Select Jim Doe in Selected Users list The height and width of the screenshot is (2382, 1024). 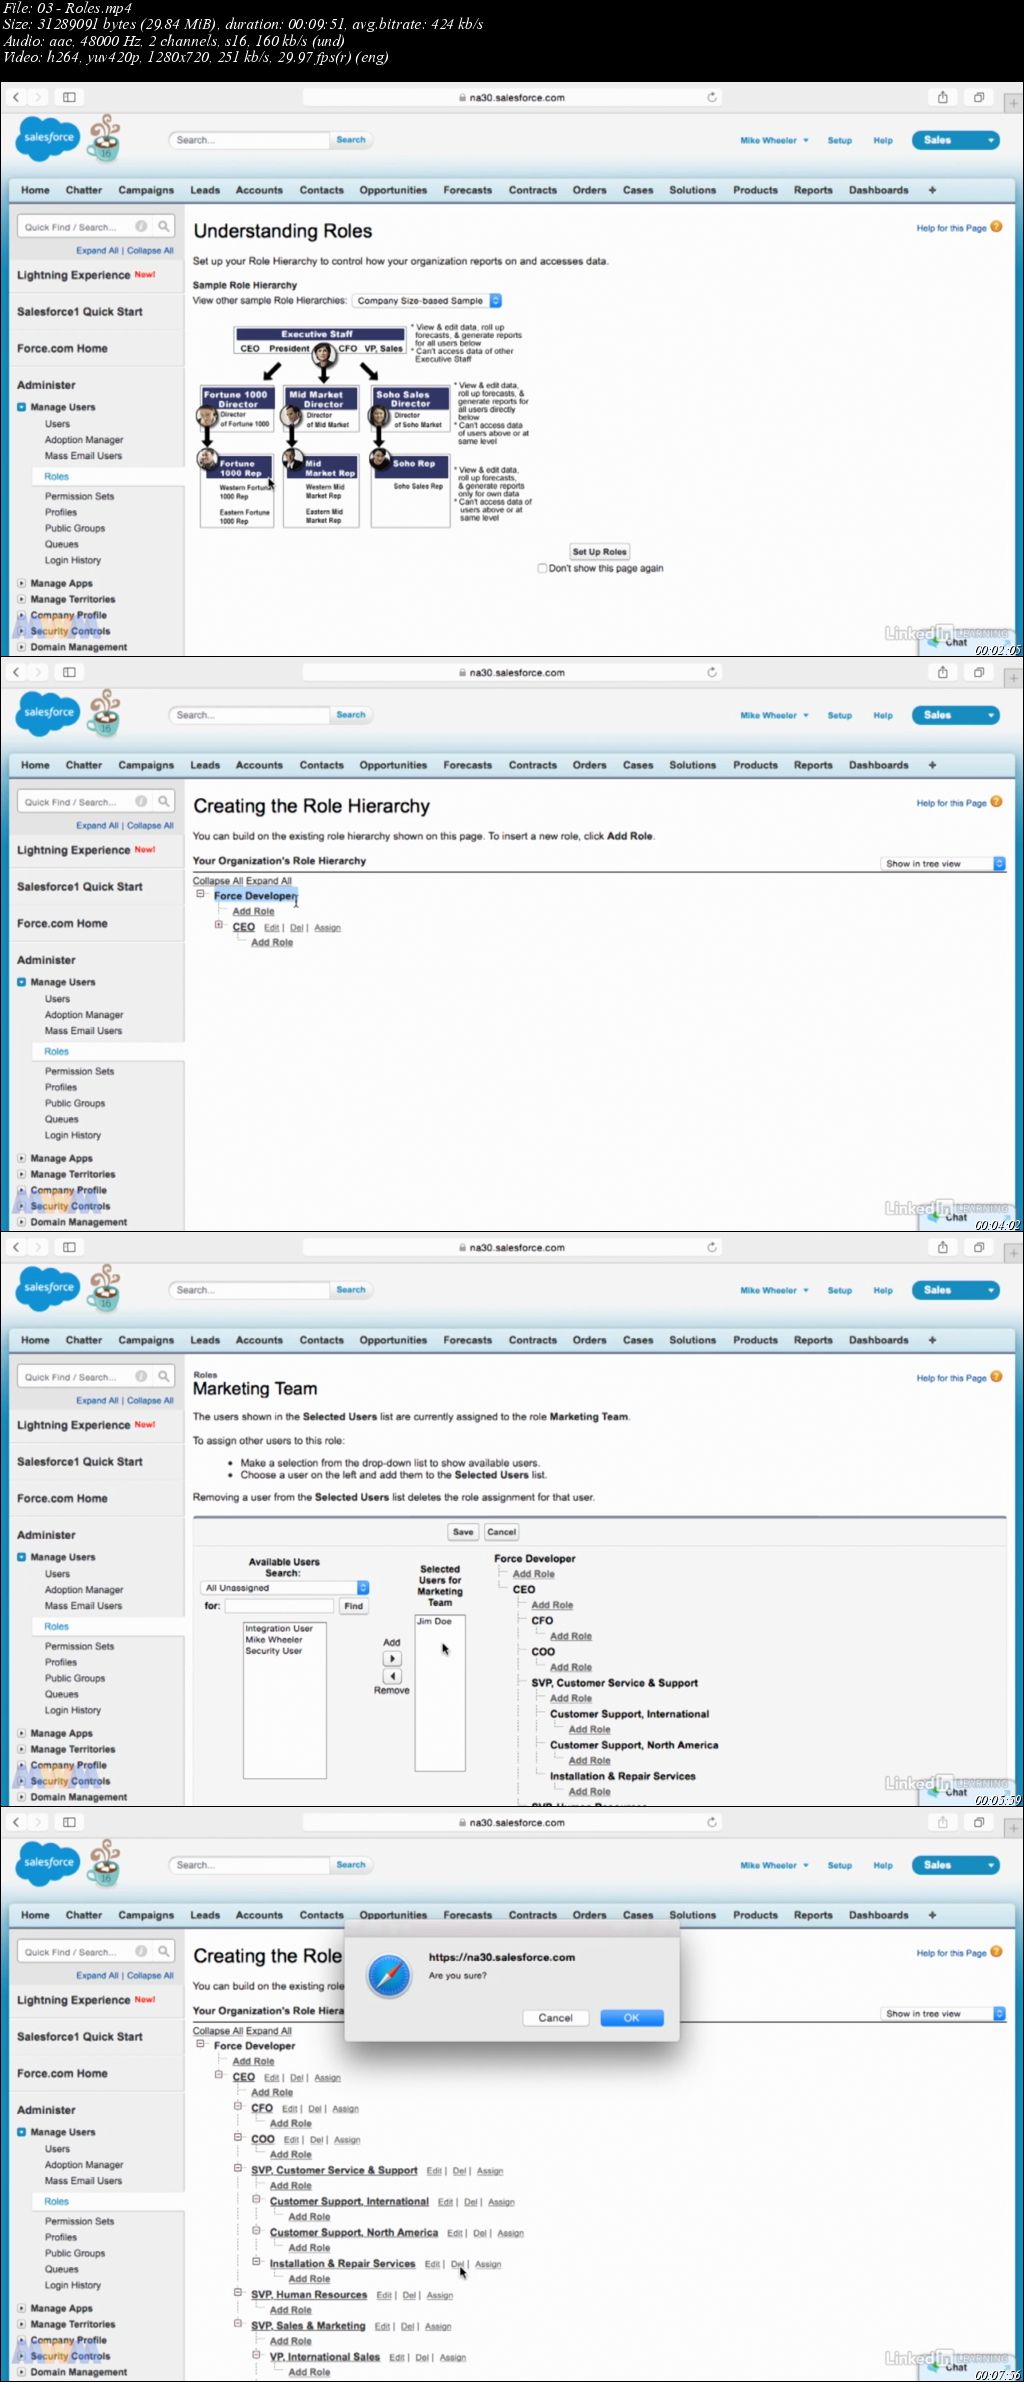coord(435,1621)
